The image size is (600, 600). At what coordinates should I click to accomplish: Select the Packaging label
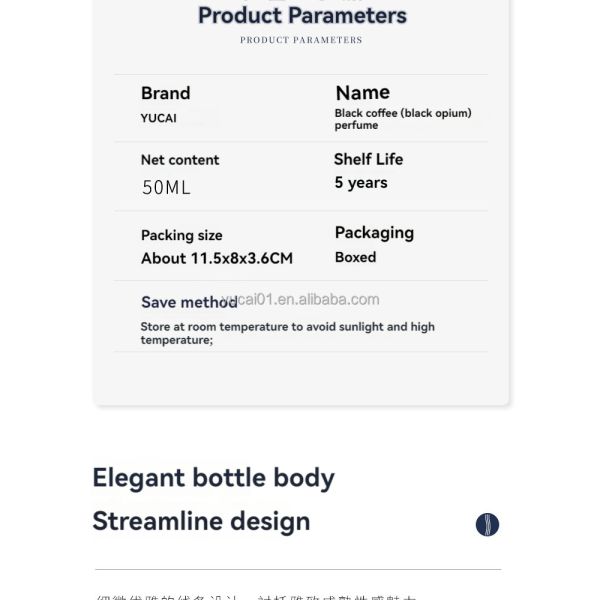[374, 233]
